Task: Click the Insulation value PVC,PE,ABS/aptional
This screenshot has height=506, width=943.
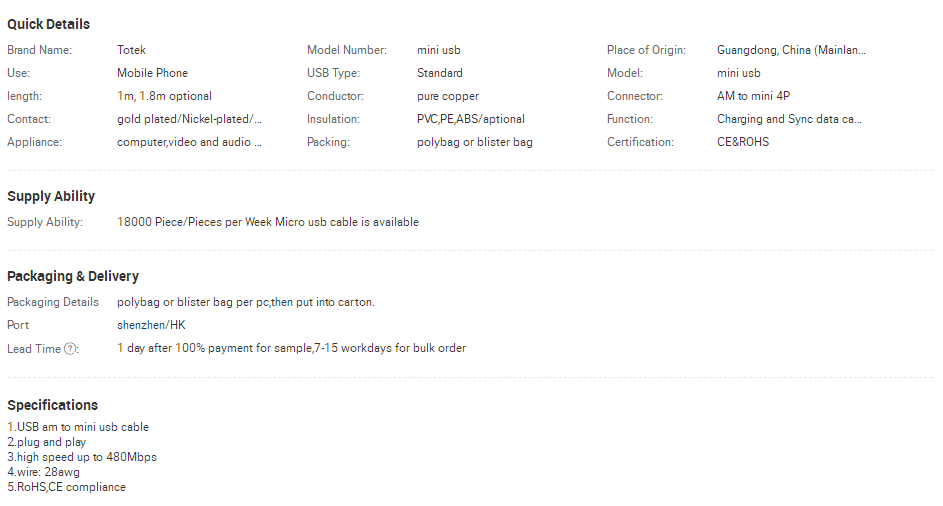Action: click(x=471, y=119)
